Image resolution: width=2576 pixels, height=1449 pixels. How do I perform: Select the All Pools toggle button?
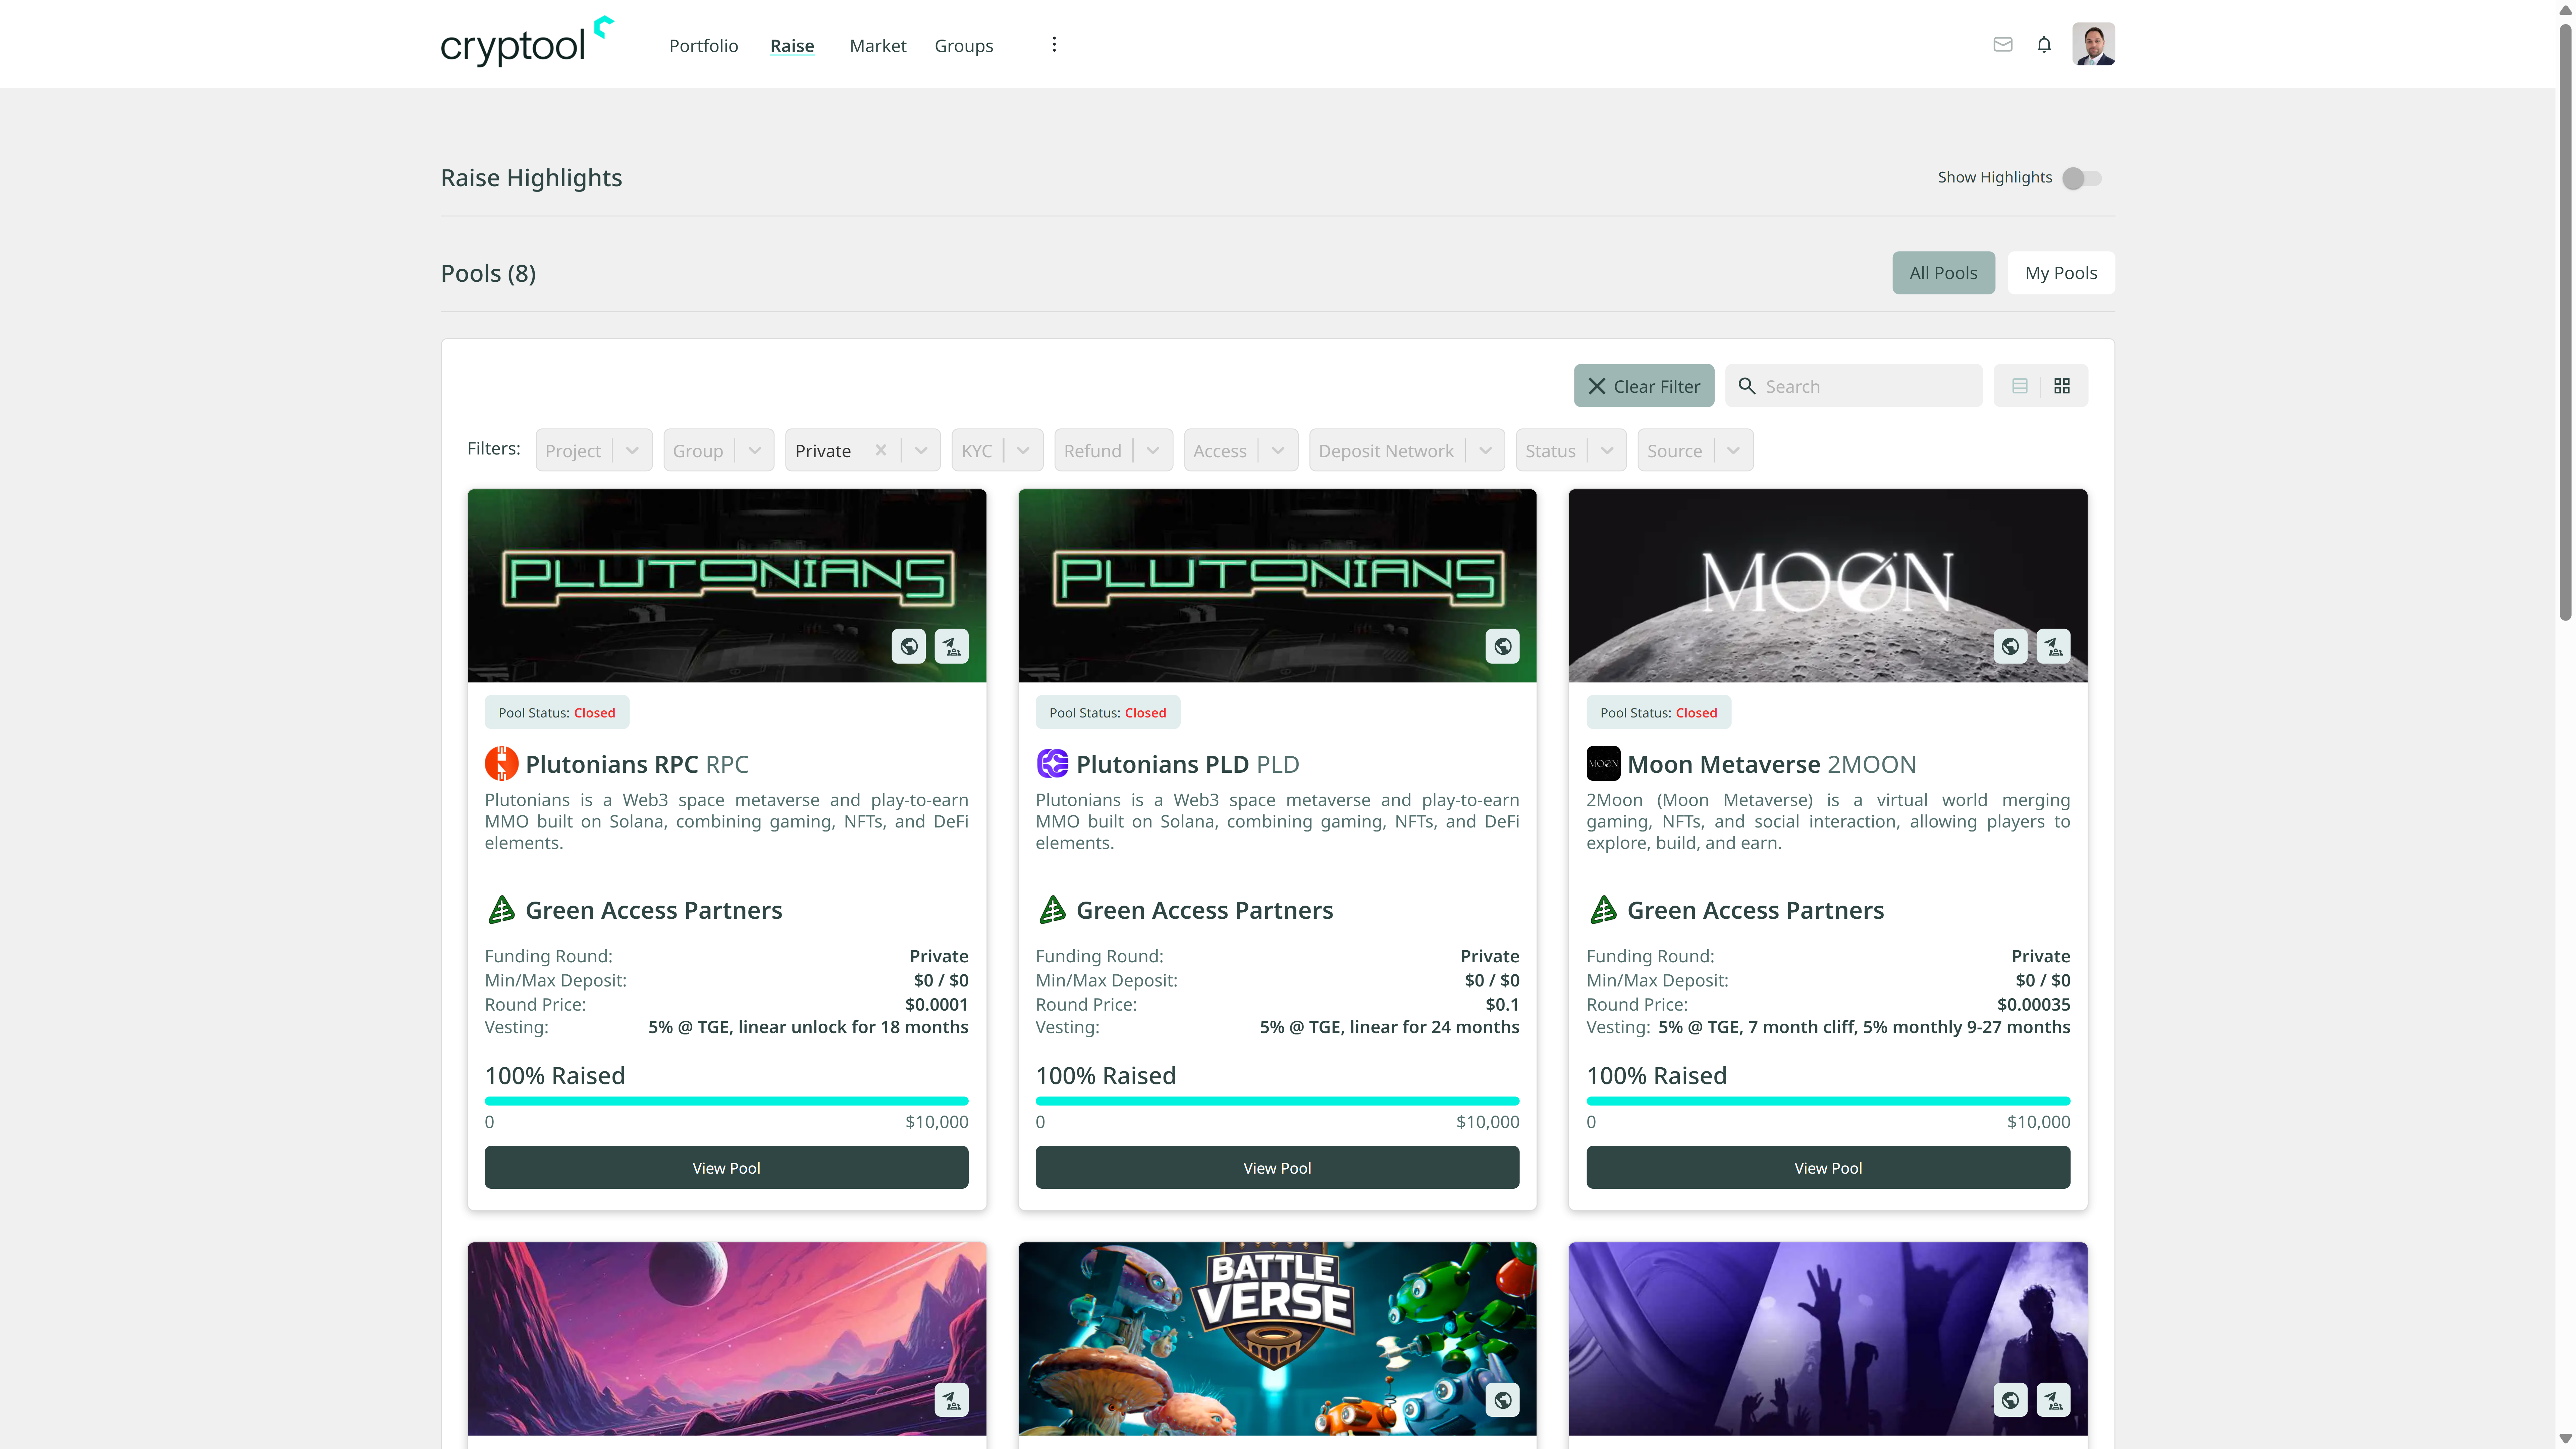click(1943, 273)
